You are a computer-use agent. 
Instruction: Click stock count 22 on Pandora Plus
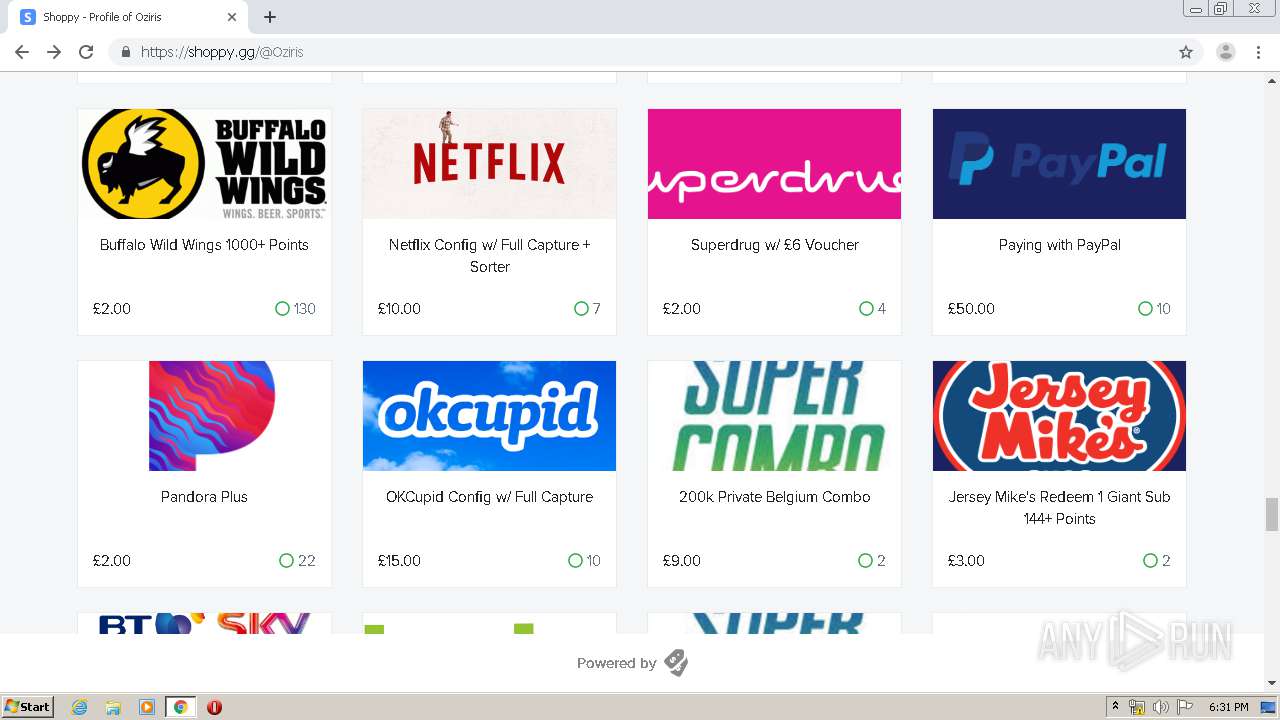(x=307, y=561)
